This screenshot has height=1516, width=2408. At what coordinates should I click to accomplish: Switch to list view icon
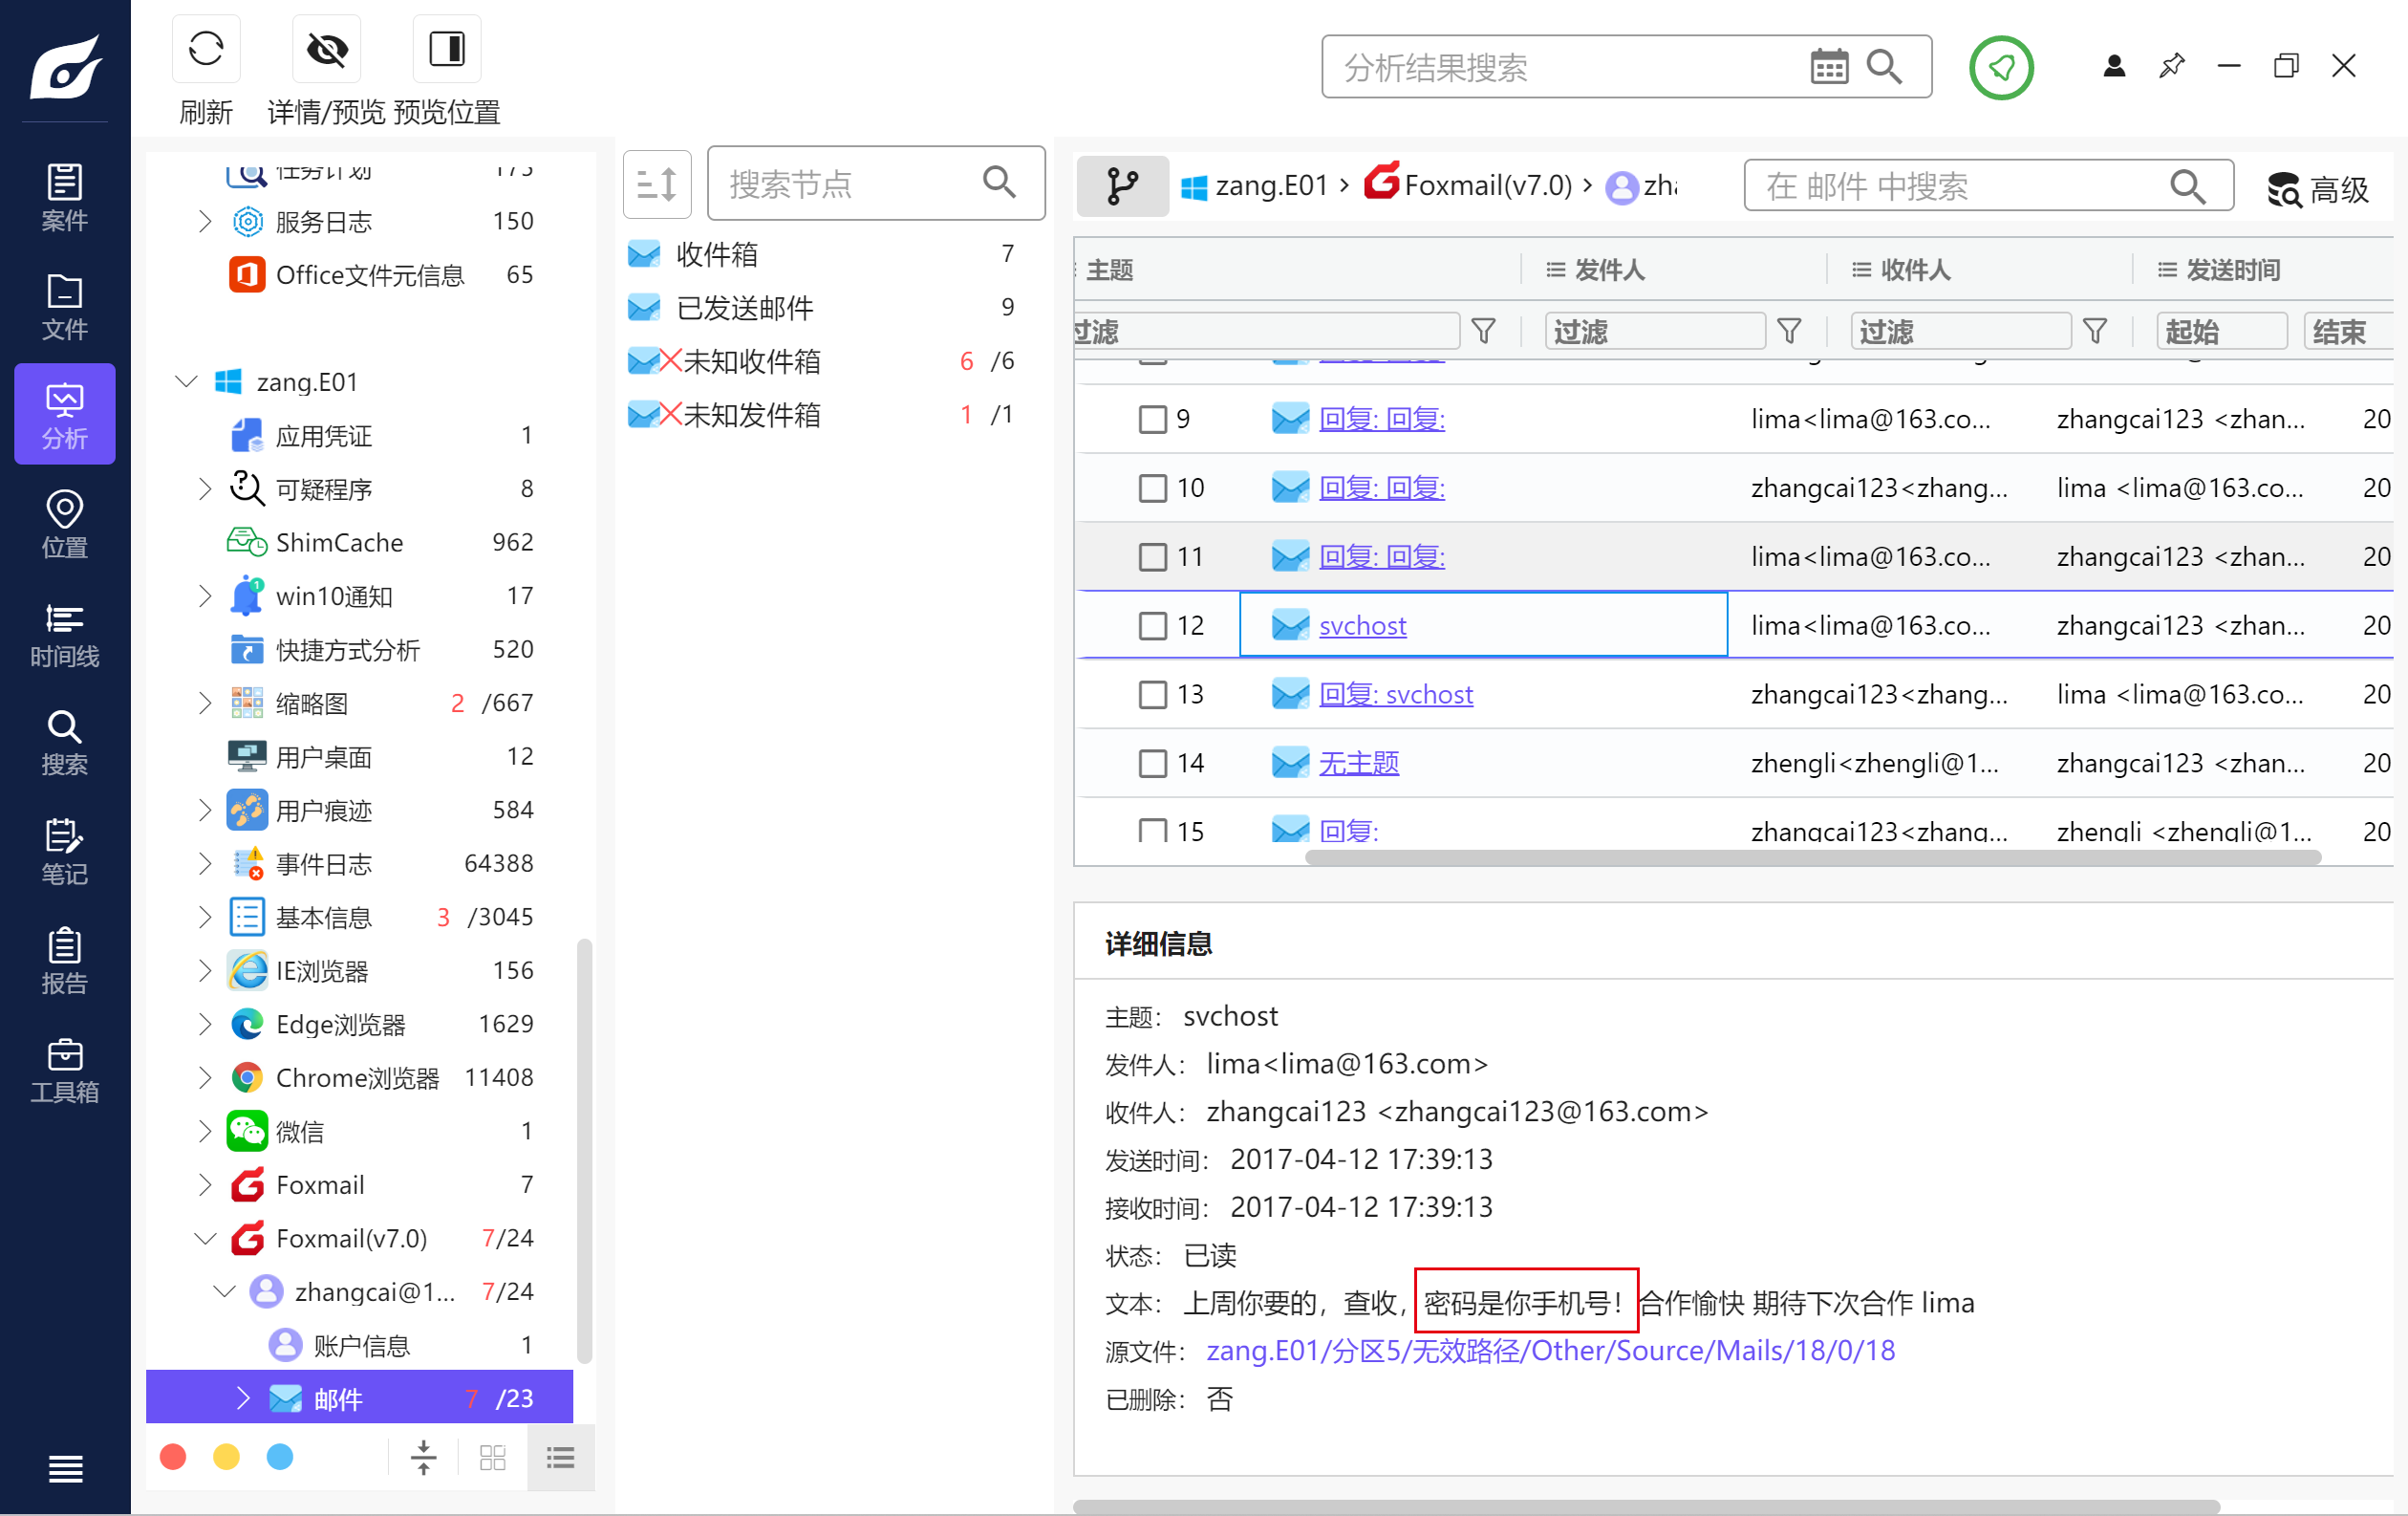point(560,1457)
